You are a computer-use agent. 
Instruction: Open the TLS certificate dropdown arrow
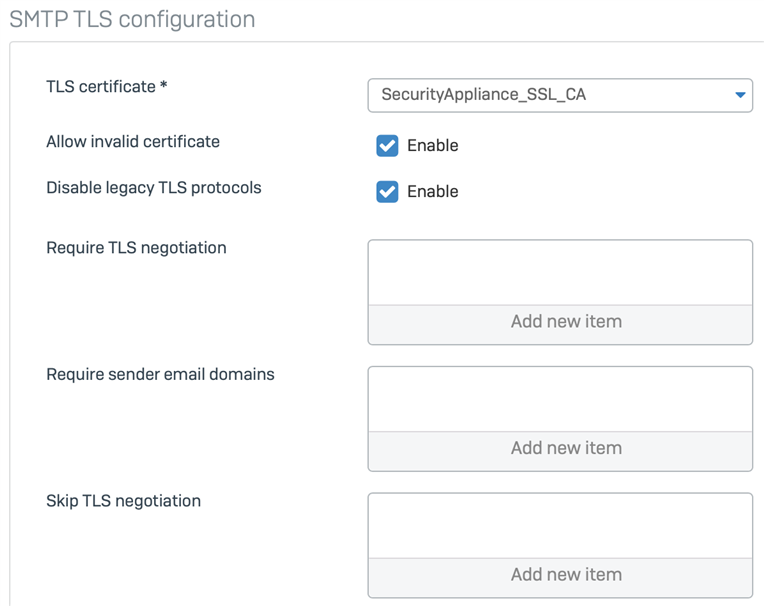[740, 95]
